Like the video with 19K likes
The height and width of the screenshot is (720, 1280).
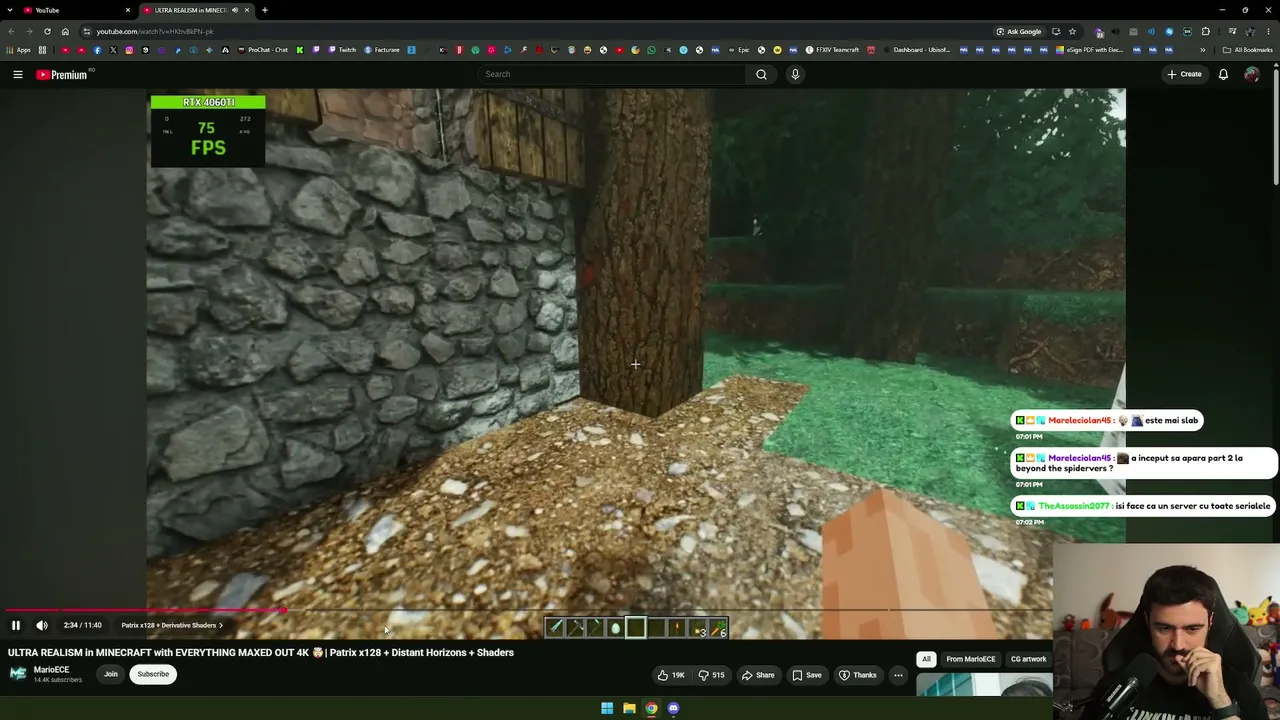pyautogui.click(x=671, y=675)
